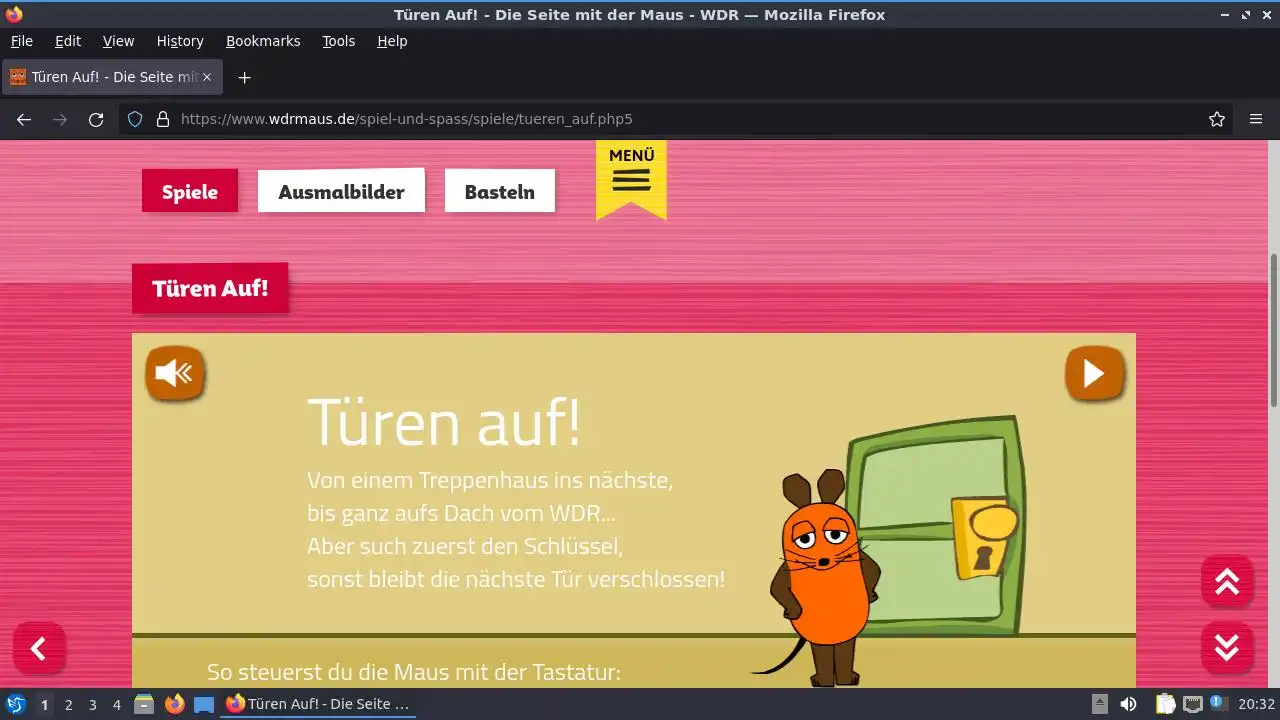Open the Edit menu
1280x720 pixels.
click(x=68, y=41)
